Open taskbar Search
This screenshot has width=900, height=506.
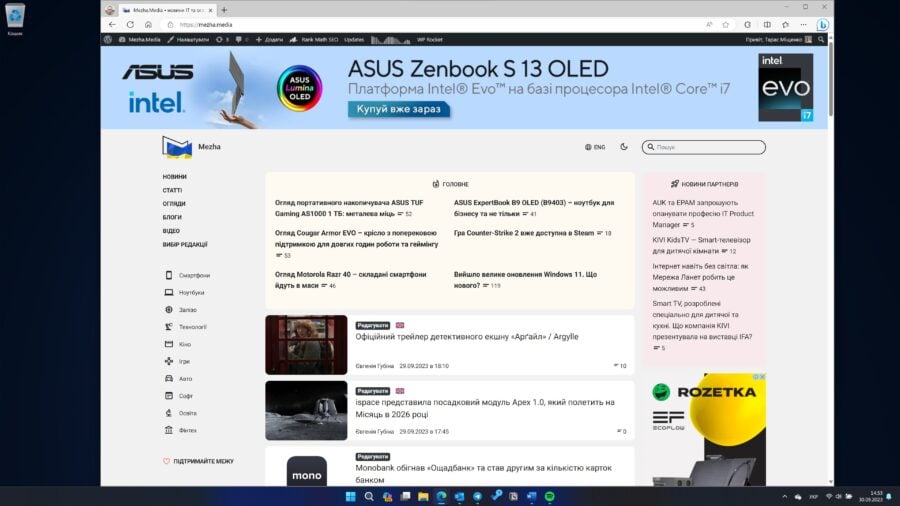tap(368, 497)
